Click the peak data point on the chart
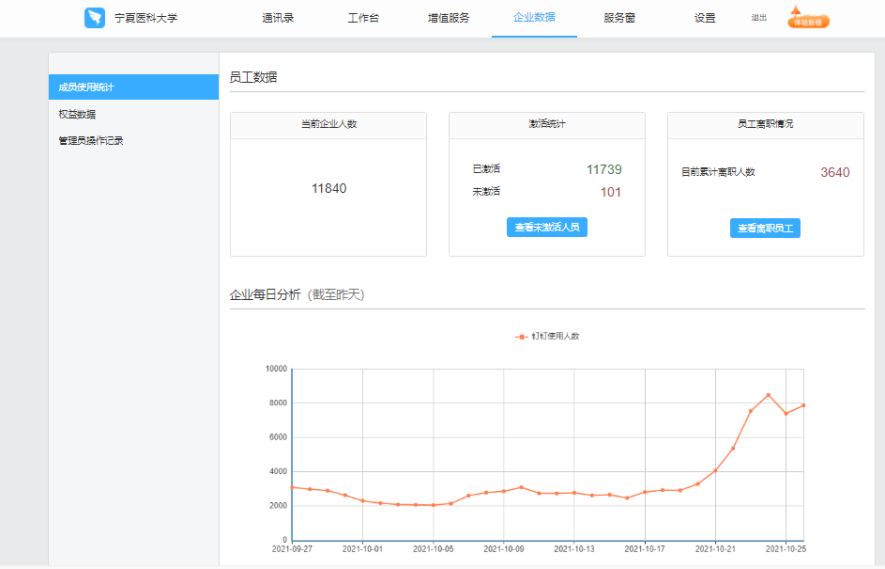The width and height of the screenshot is (885, 569). 768,395
